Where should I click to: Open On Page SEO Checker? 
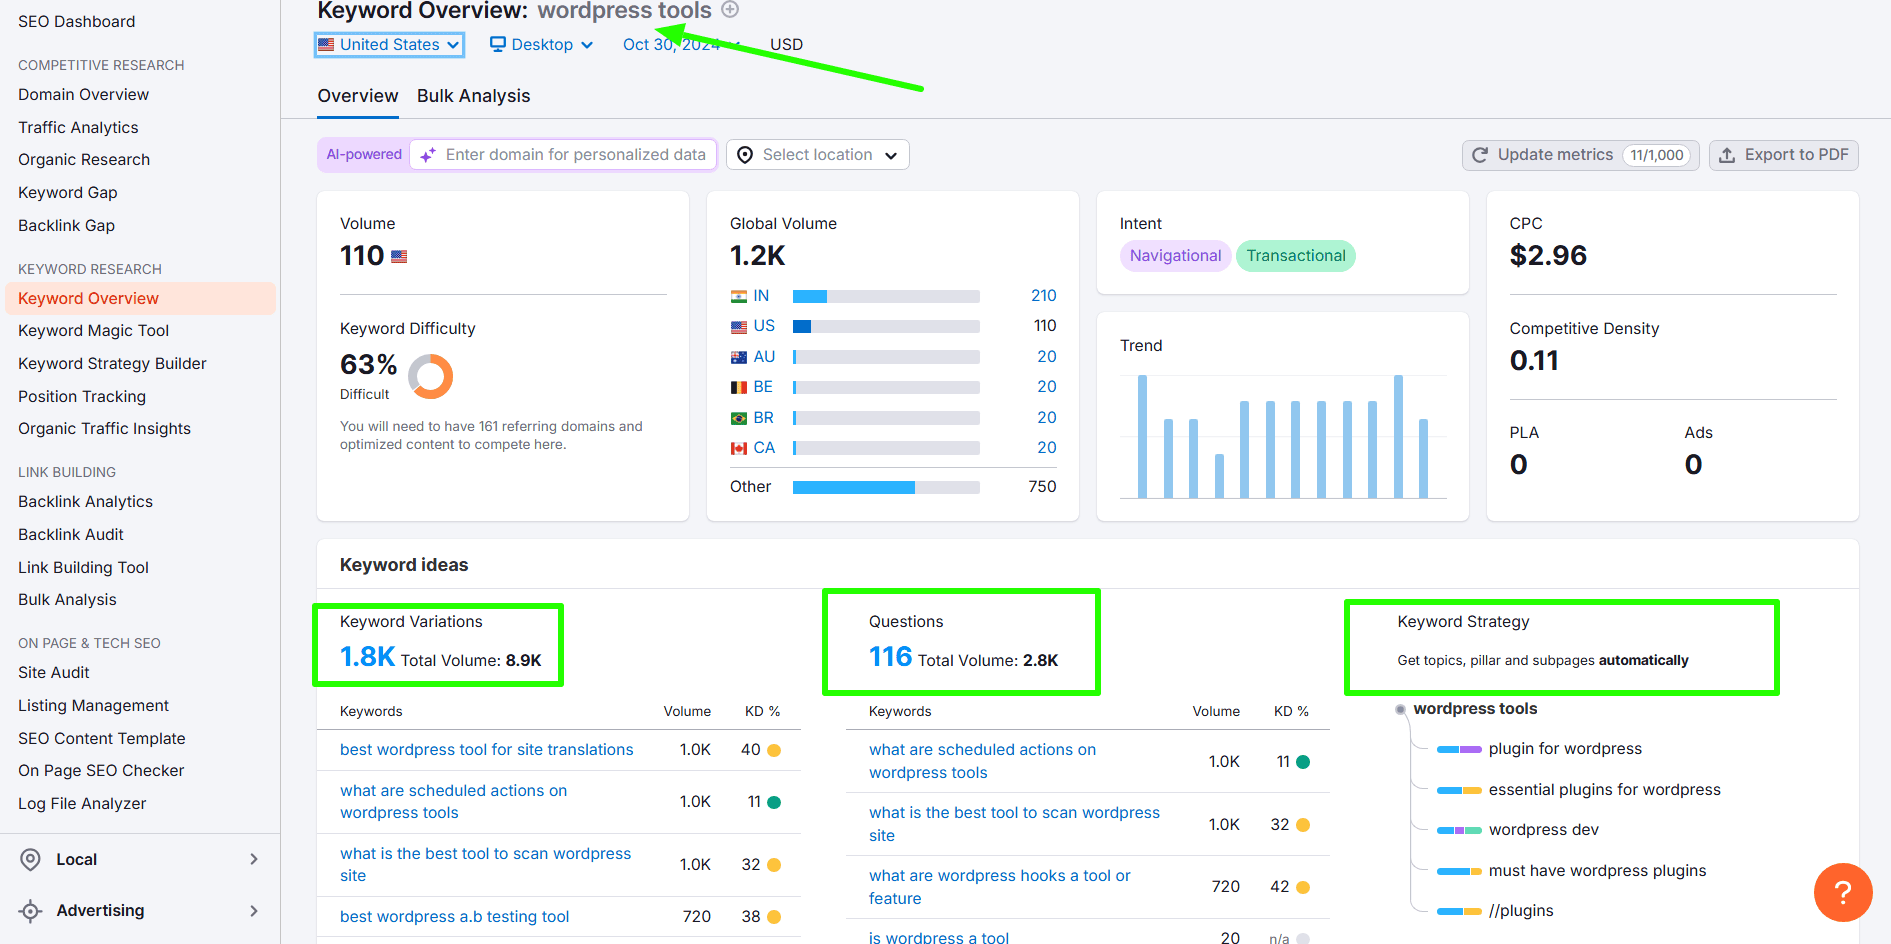pyautogui.click(x=101, y=771)
